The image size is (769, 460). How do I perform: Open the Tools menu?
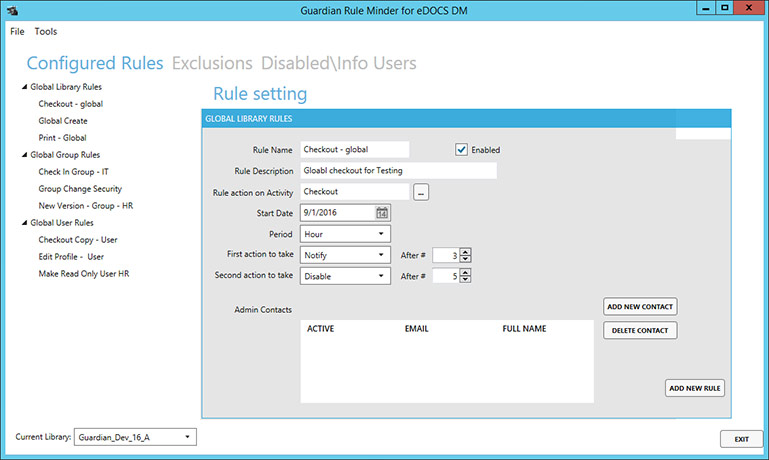click(46, 31)
